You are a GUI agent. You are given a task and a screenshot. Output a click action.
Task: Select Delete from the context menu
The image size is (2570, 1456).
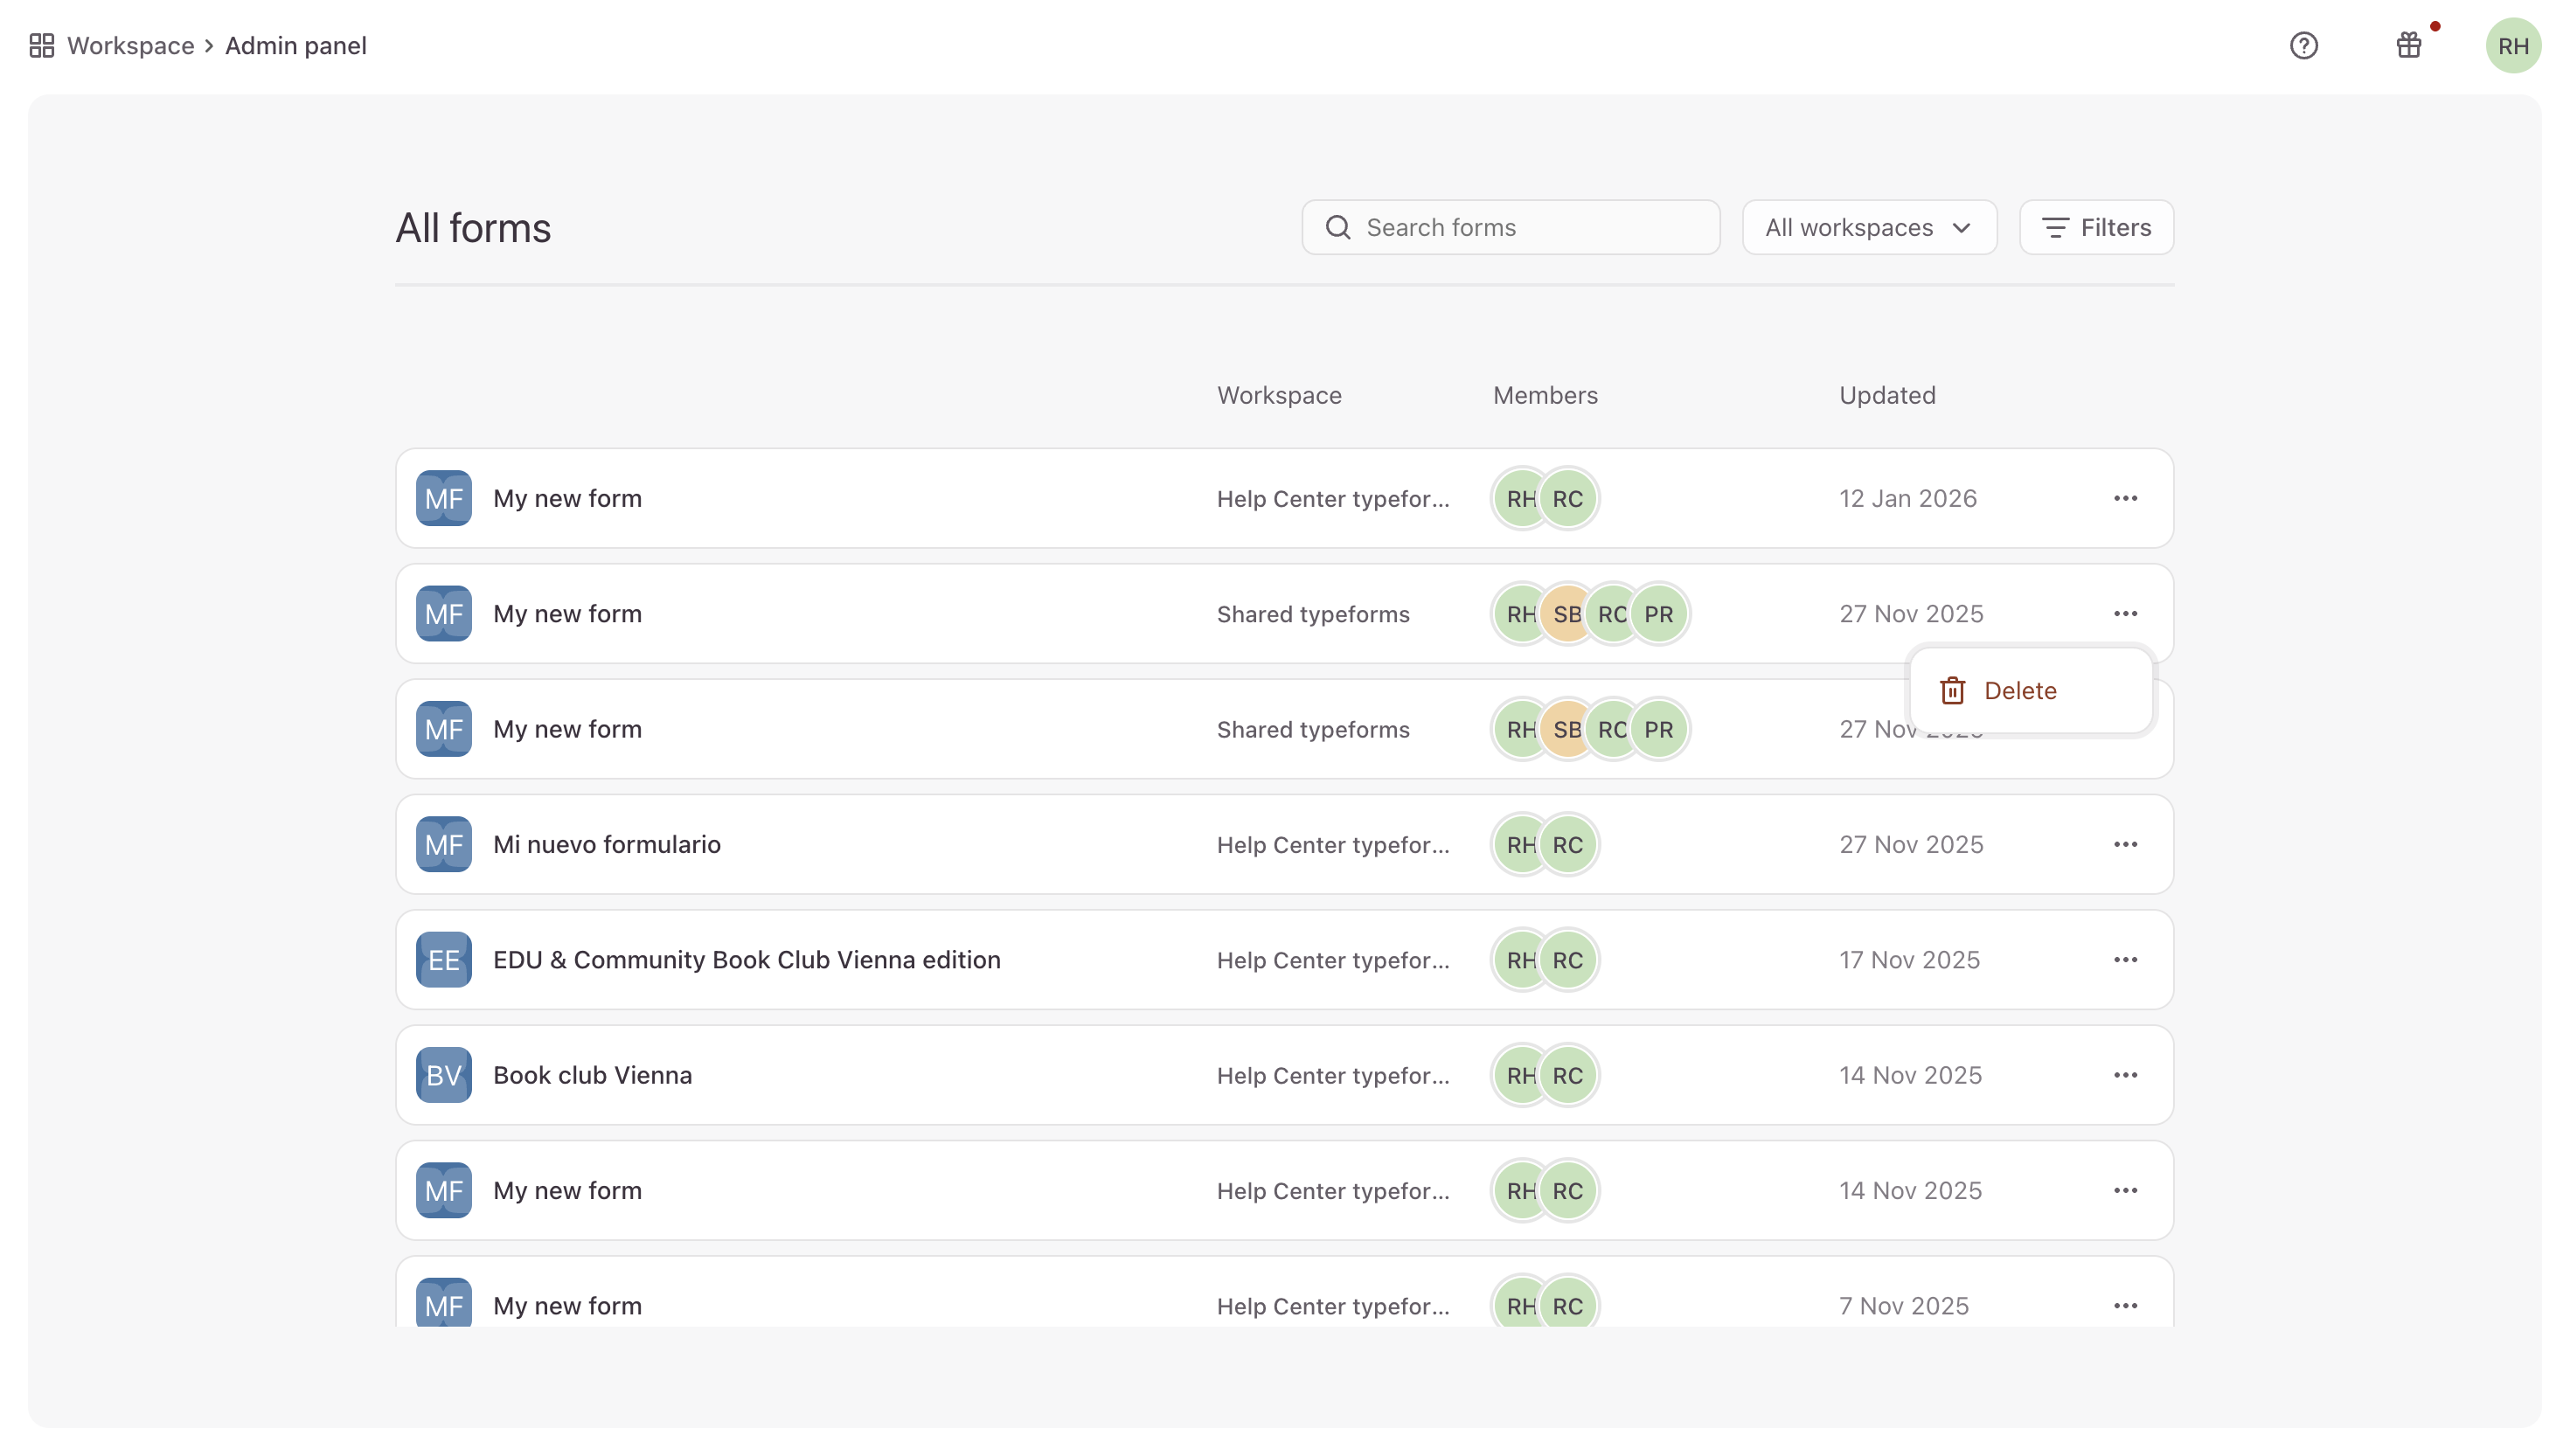pyautogui.click(x=2020, y=690)
